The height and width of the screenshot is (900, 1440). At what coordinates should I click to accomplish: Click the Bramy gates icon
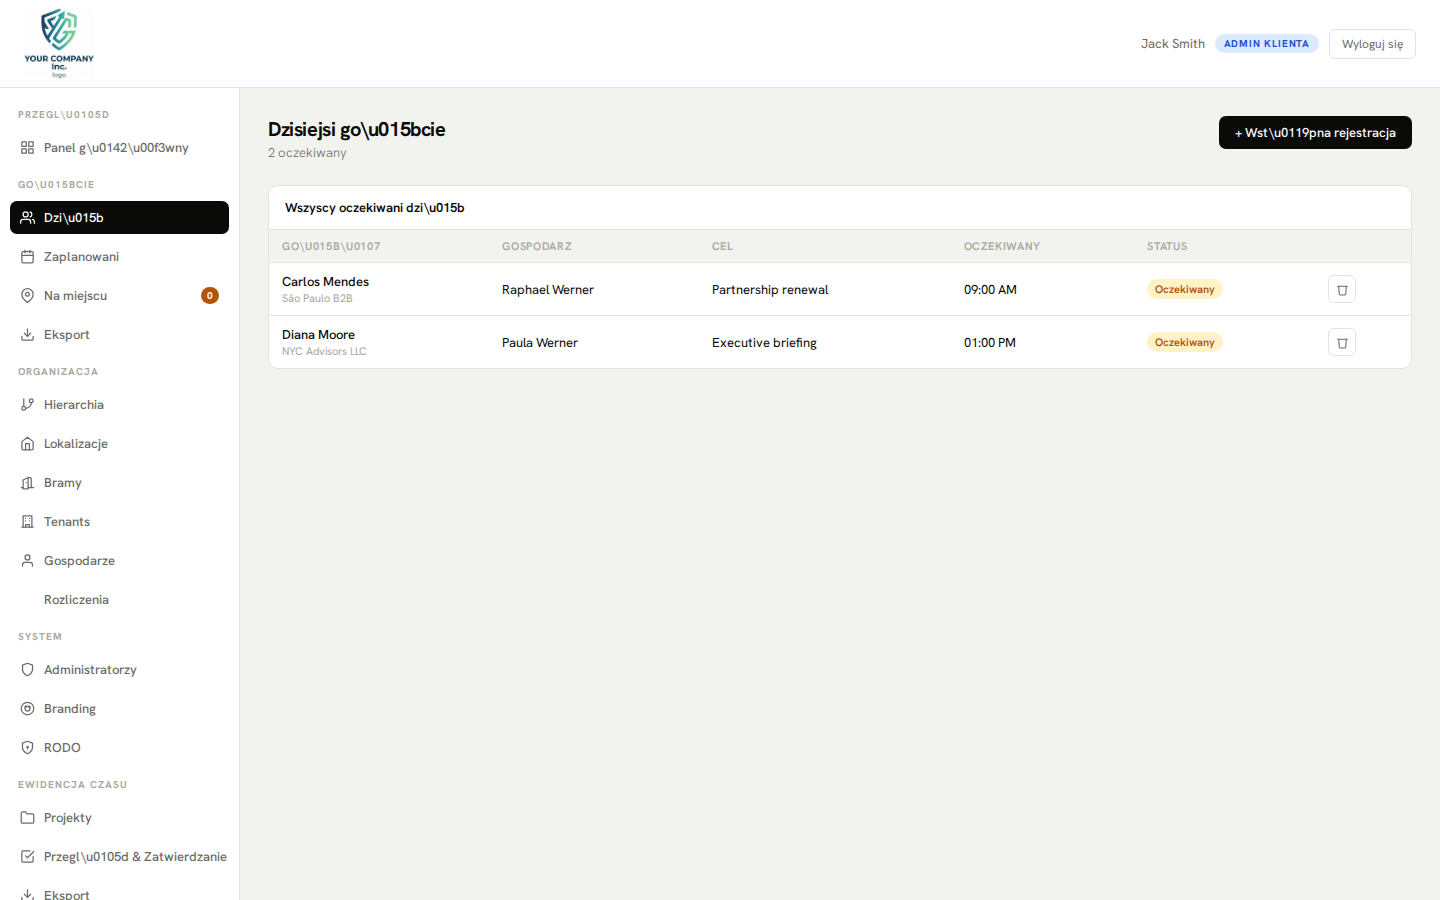pos(27,482)
